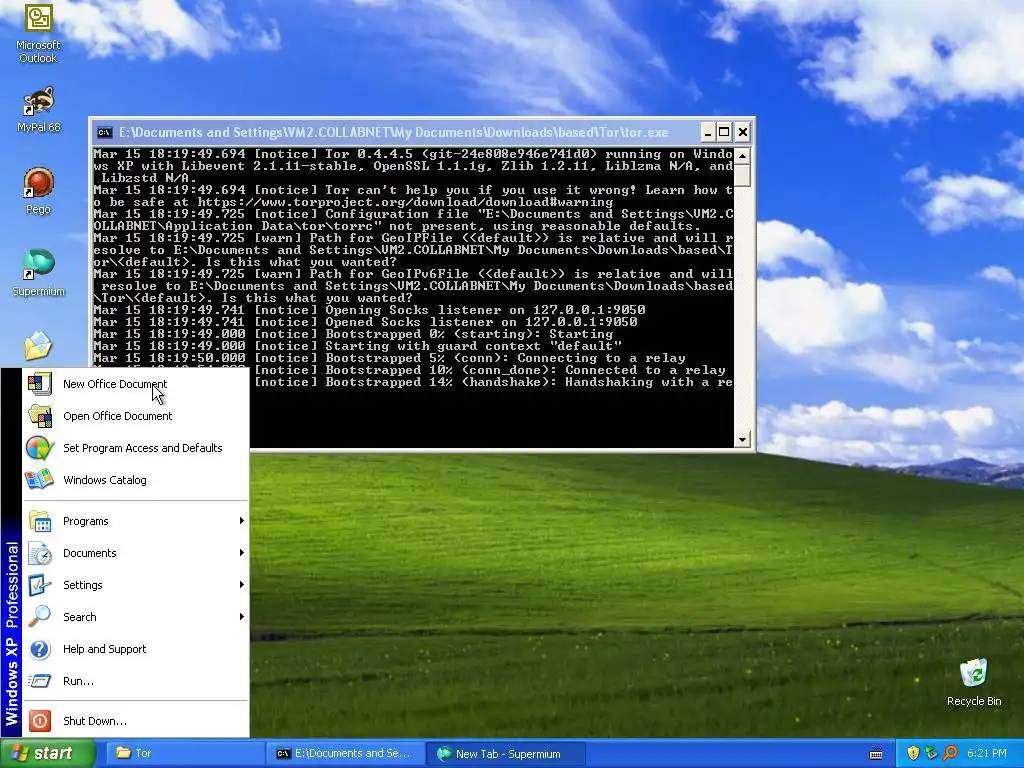Screen dimensions: 1024x768
Task: Click the 'Bootstrapped 5% (conn)' console line
Action: pyautogui.click(x=389, y=358)
